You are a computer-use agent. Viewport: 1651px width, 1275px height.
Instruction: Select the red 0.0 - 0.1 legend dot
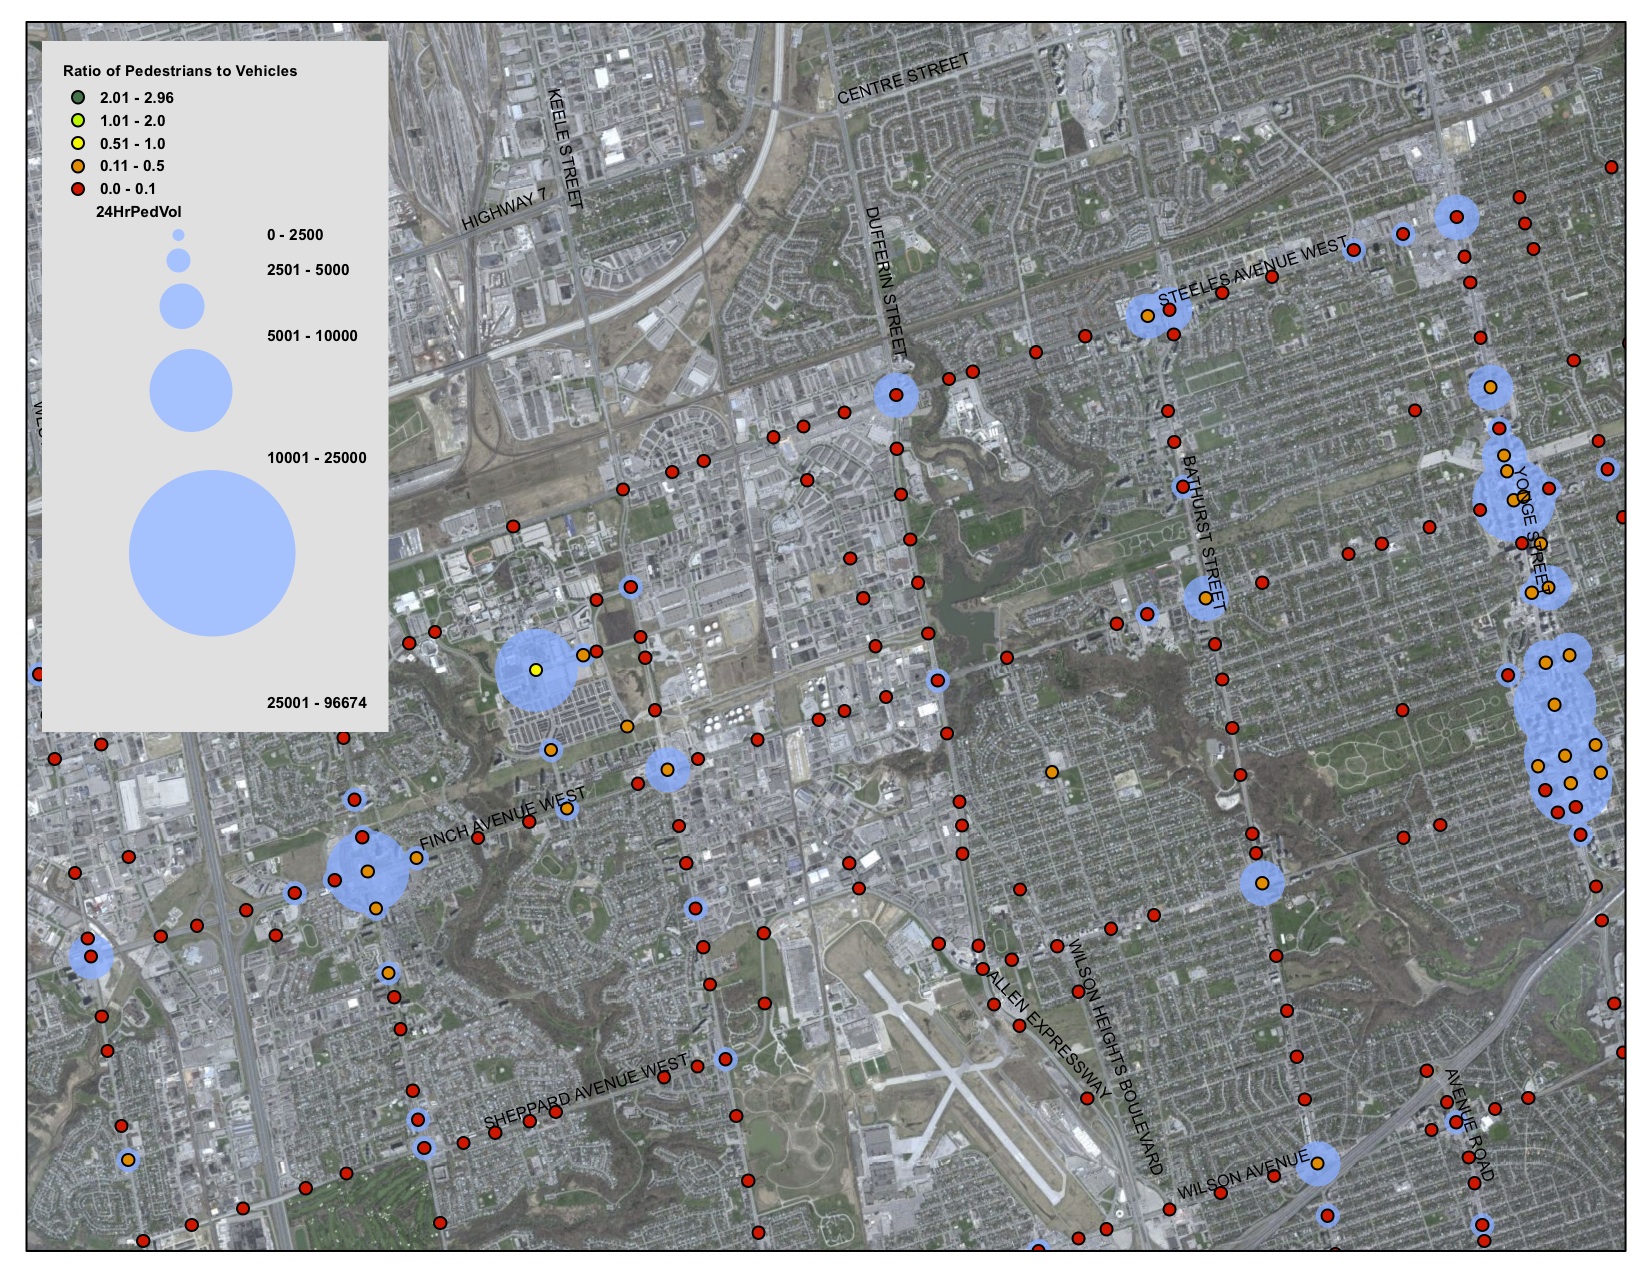[78, 188]
